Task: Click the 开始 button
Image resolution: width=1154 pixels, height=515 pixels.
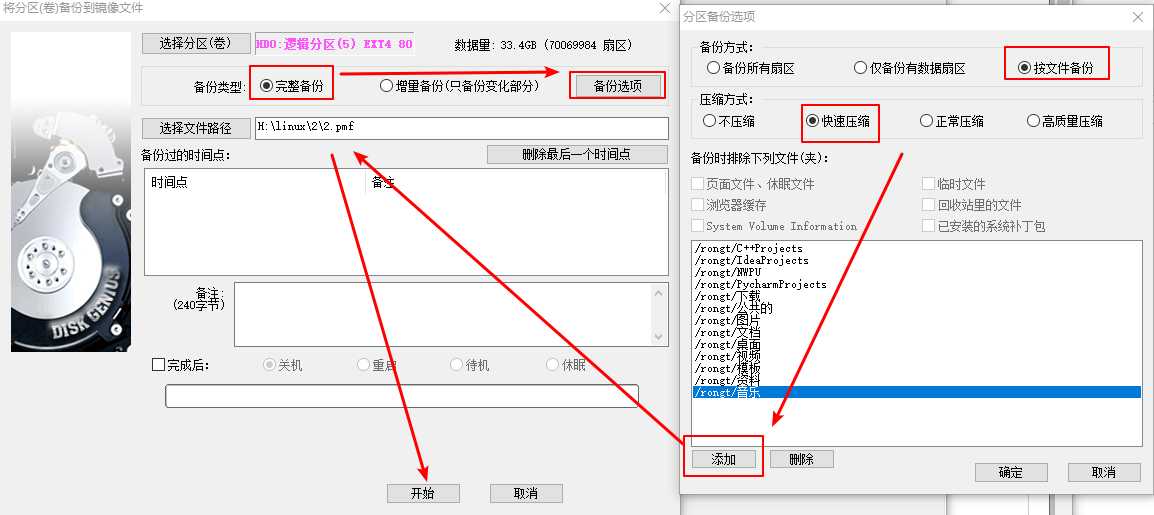Action: pyautogui.click(x=423, y=493)
